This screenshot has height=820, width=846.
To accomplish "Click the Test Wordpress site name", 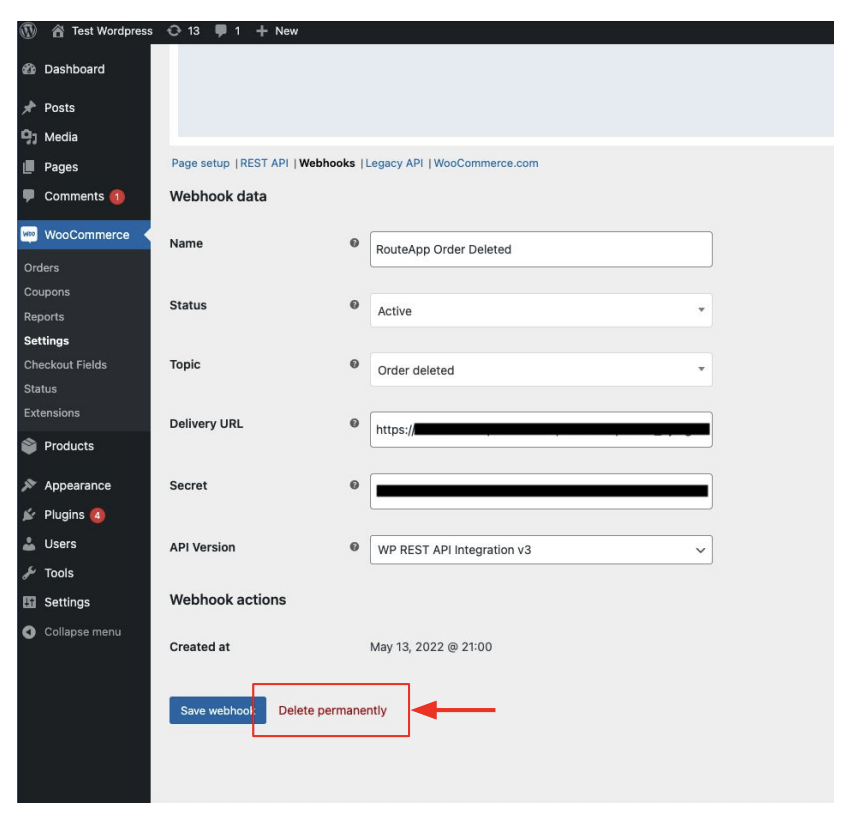I will coord(112,31).
